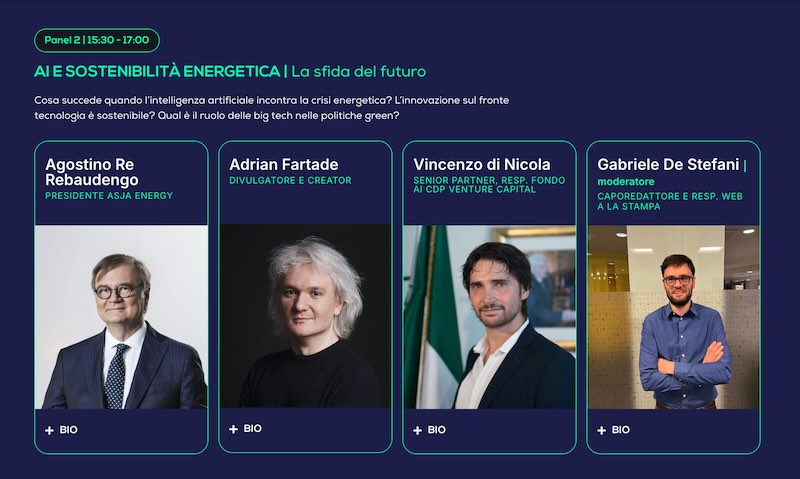Expand bio for Vincenzo di Nicola
The height and width of the screenshot is (479, 800).
(x=430, y=430)
